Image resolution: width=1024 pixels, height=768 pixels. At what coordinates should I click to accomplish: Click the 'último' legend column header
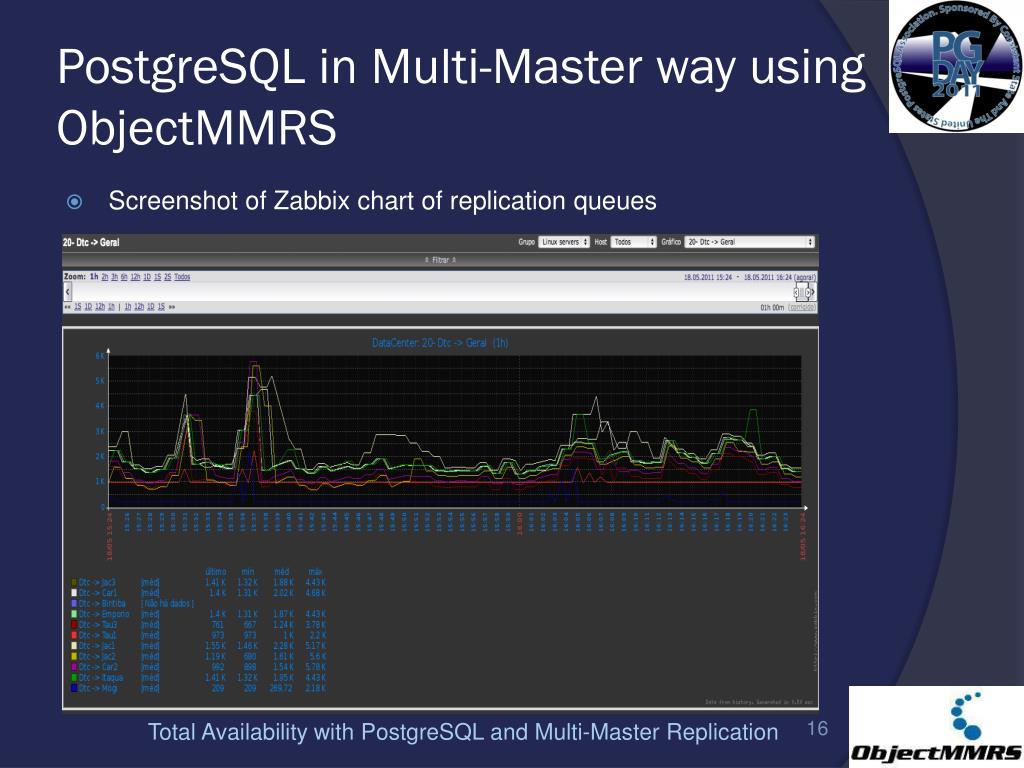(x=216, y=571)
